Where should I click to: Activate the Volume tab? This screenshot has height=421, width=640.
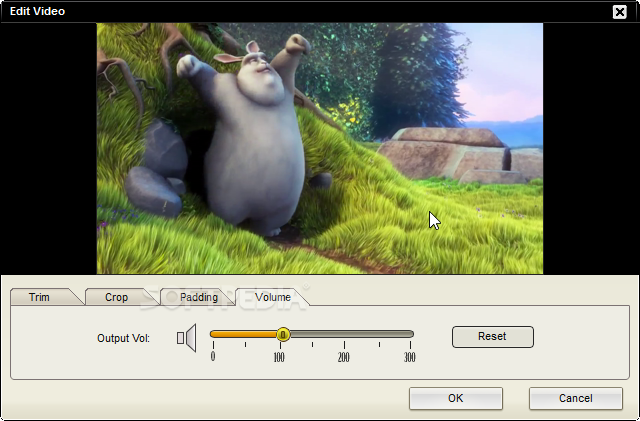coord(273,297)
